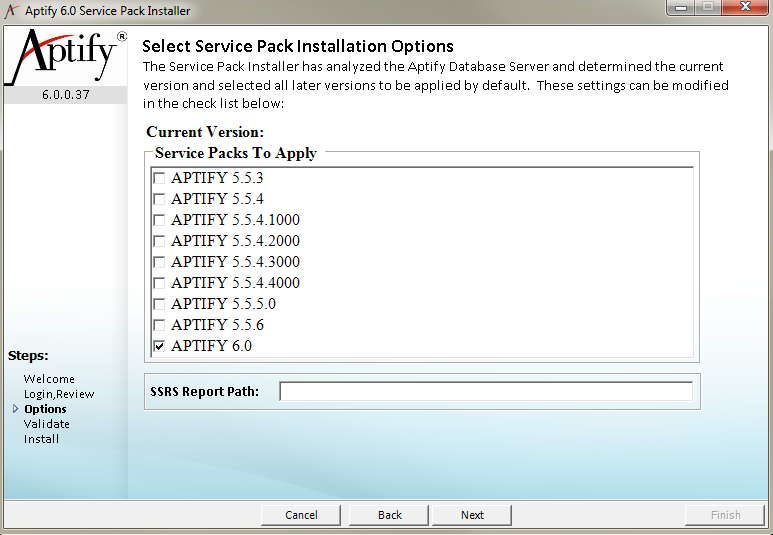Image resolution: width=773 pixels, height=535 pixels.
Task: Go Back to the previous step
Action: pyautogui.click(x=389, y=515)
